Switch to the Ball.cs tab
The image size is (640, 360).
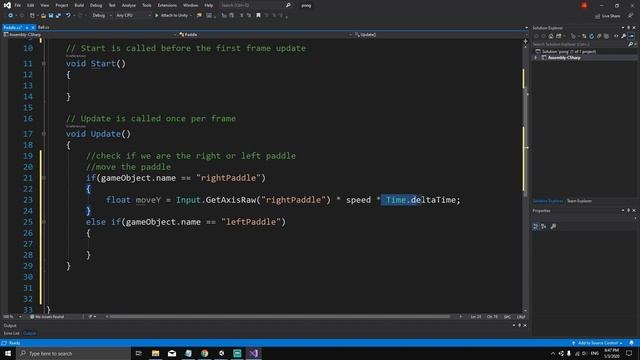tap(43, 27)
